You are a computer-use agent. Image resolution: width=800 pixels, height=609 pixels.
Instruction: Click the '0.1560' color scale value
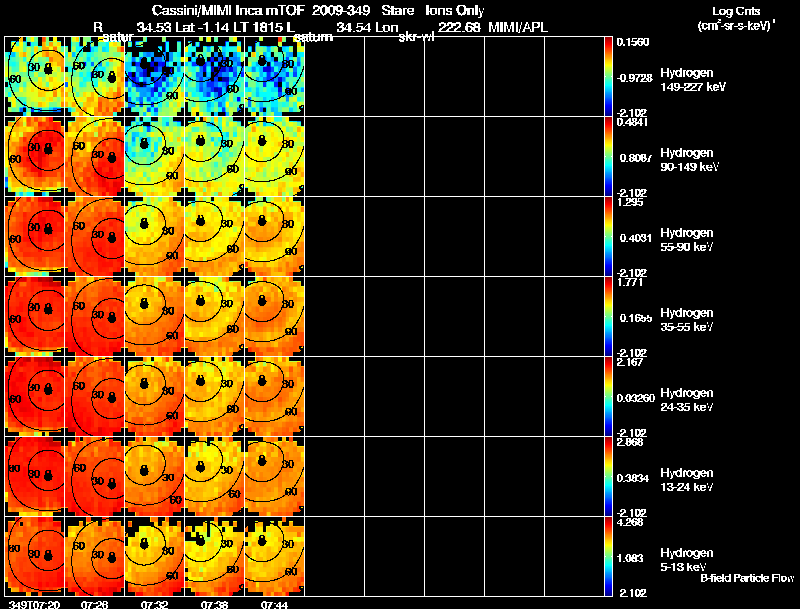(x=633, y=42)
